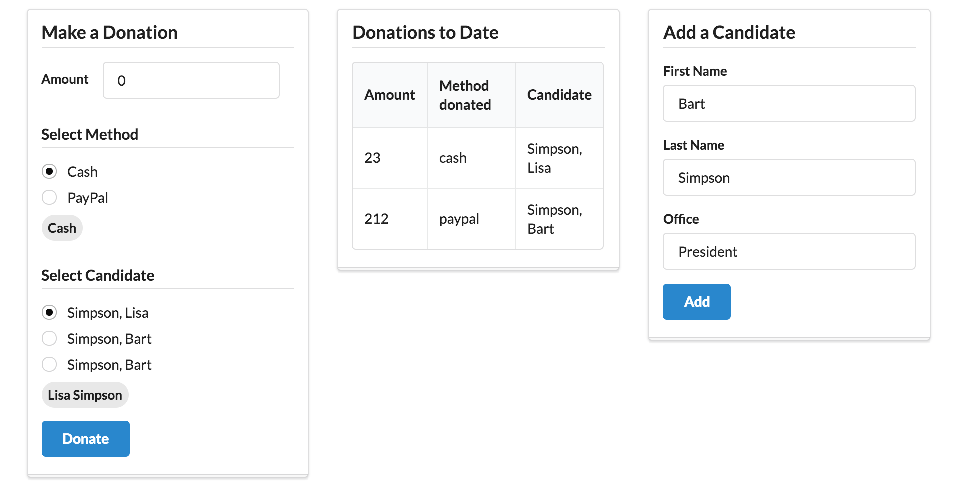Pick the last Simpson, Bart candidate radio
960x499 pixels.
(x=49, y=365)
